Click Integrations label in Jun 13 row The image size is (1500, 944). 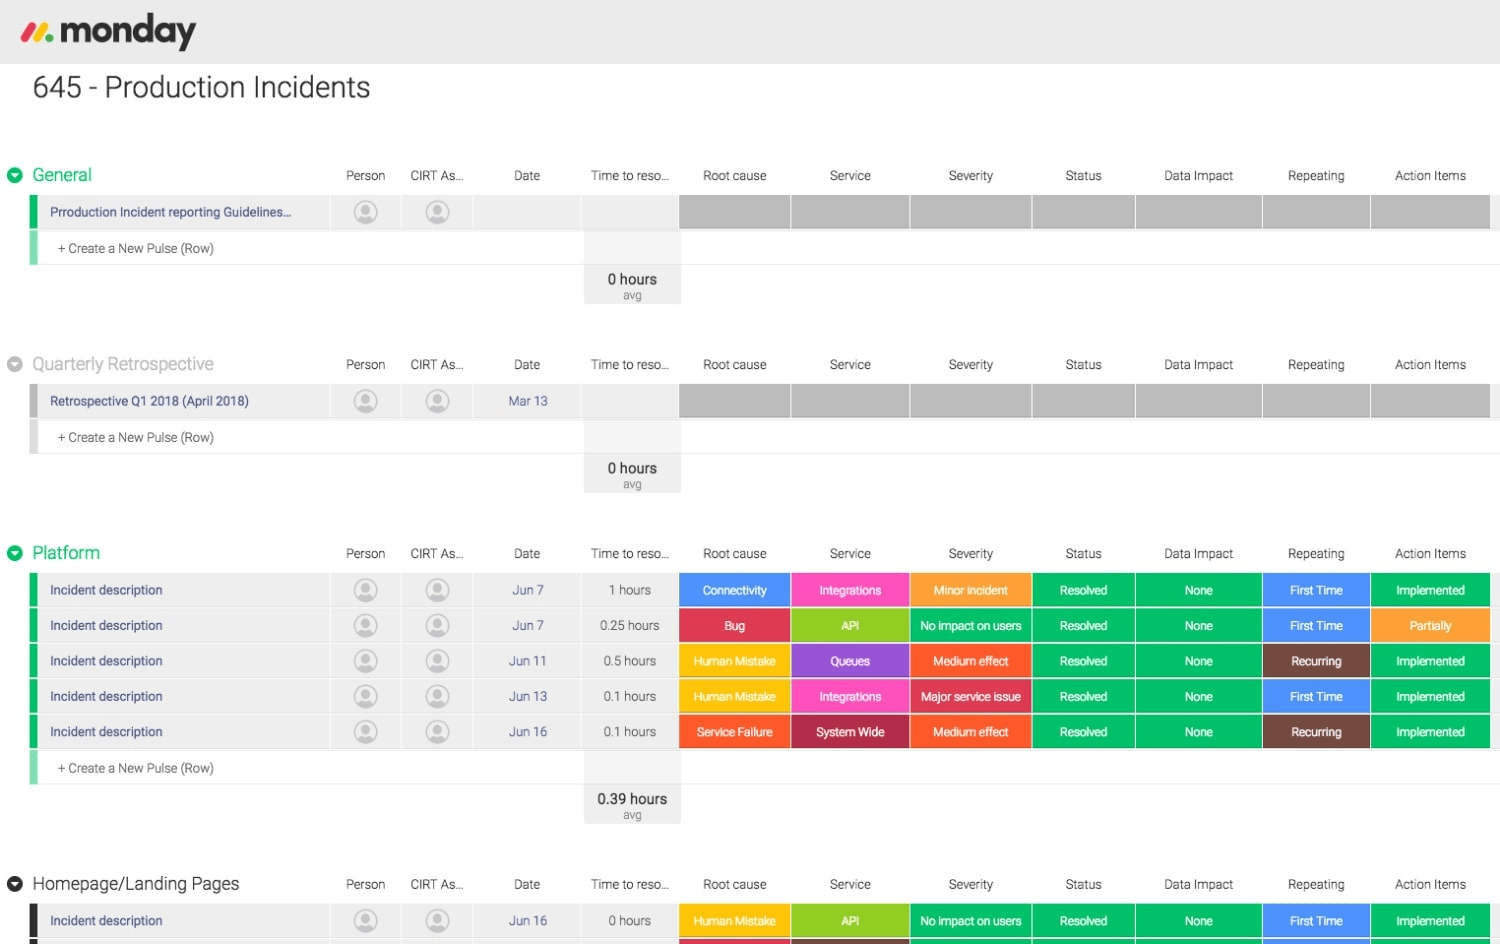tap(850, 697)
